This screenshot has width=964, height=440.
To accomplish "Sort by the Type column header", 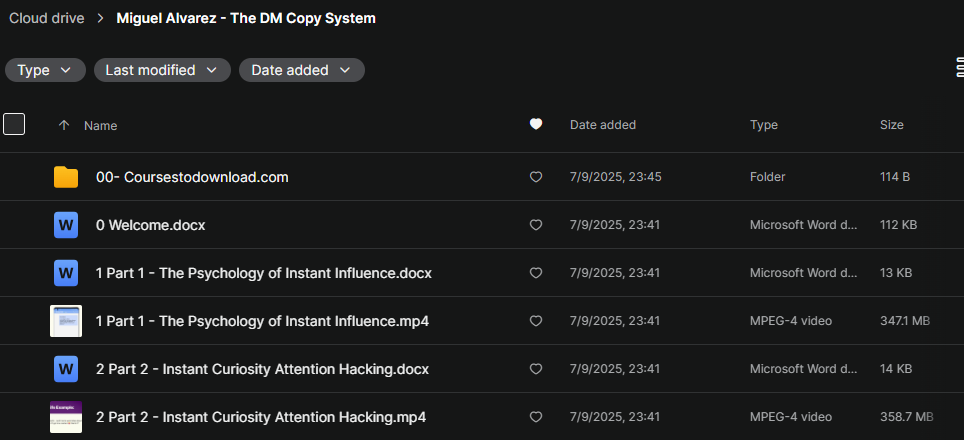I will 764,125.
